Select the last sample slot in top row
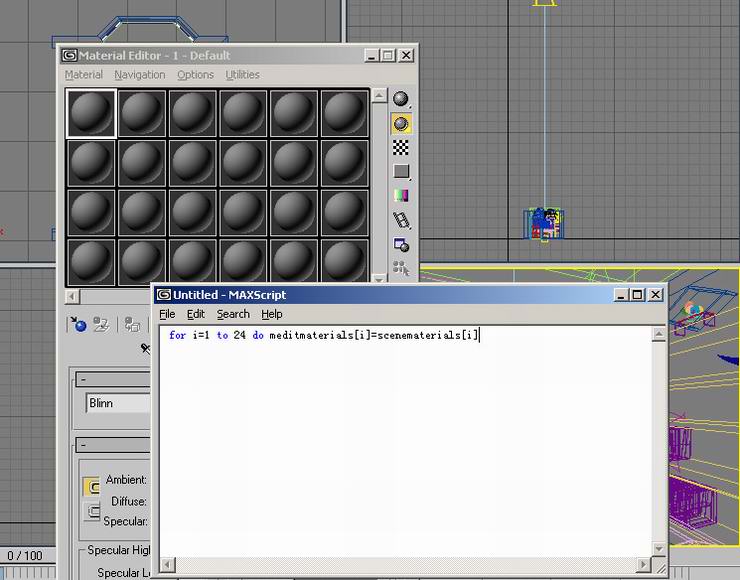The height and width of the screenshot is (580, 740). pyautogui.click(x=345, y=113)
